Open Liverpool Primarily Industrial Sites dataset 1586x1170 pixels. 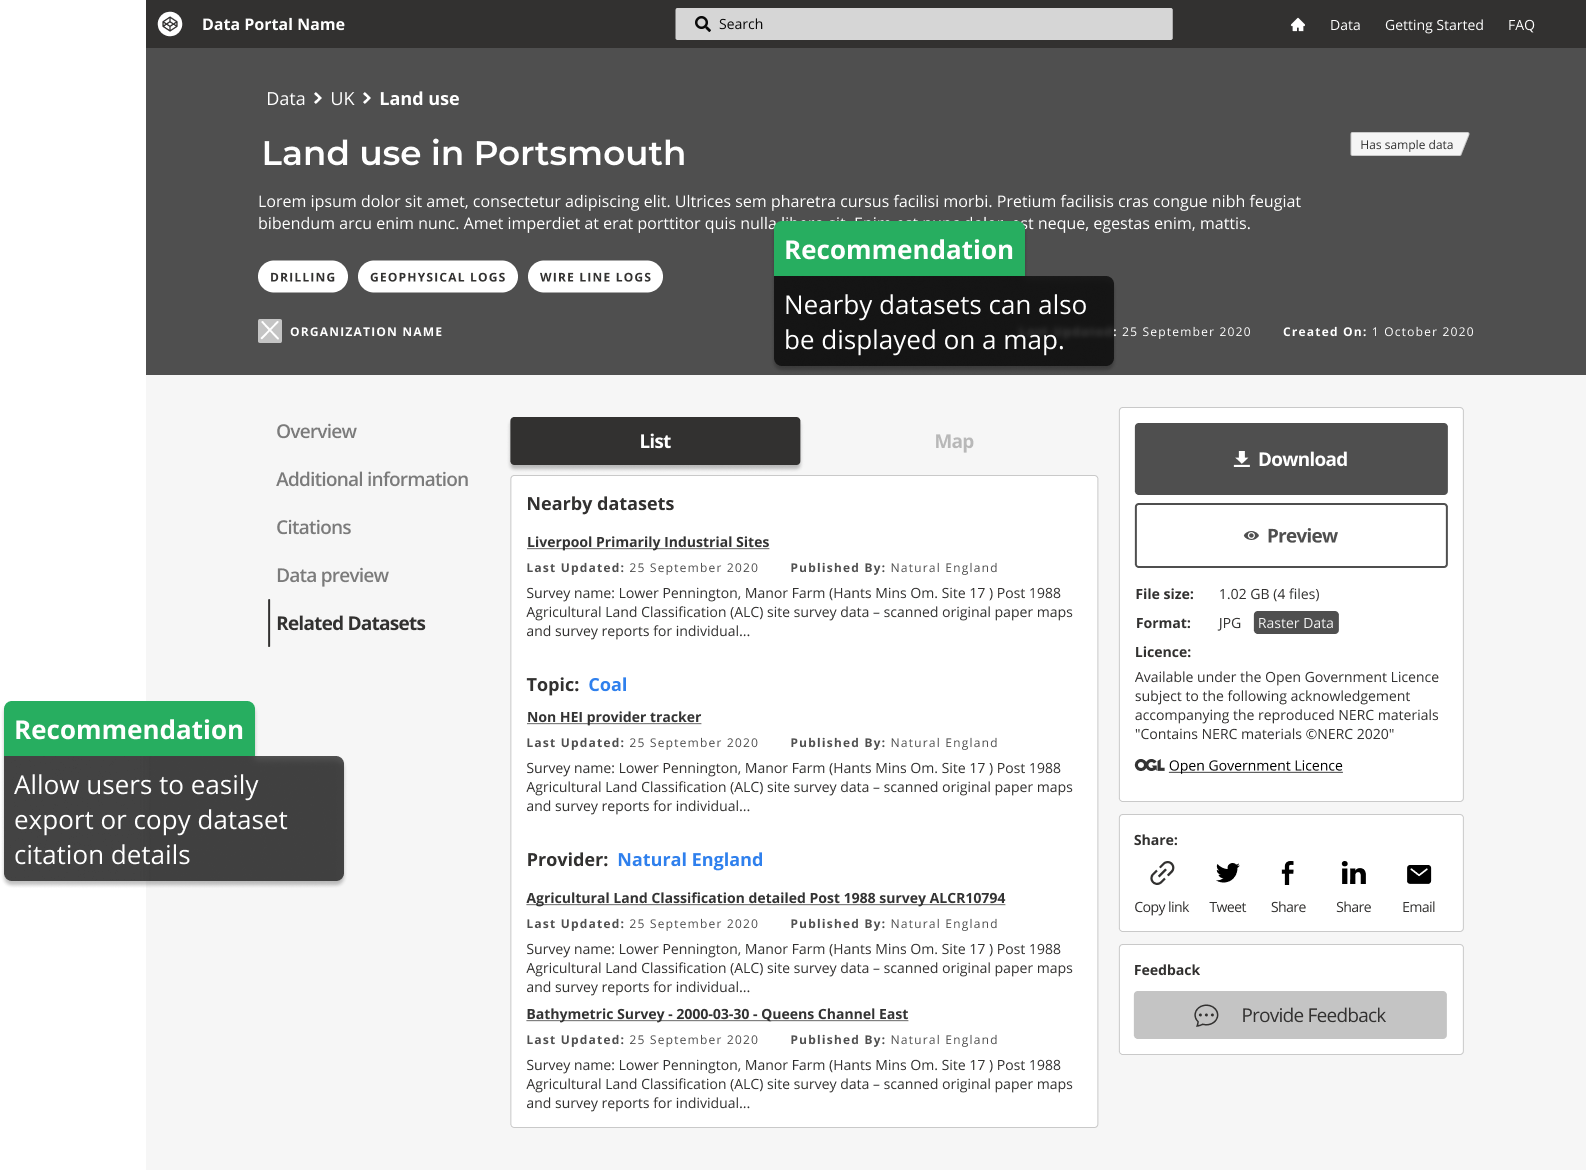coord(648,542)
